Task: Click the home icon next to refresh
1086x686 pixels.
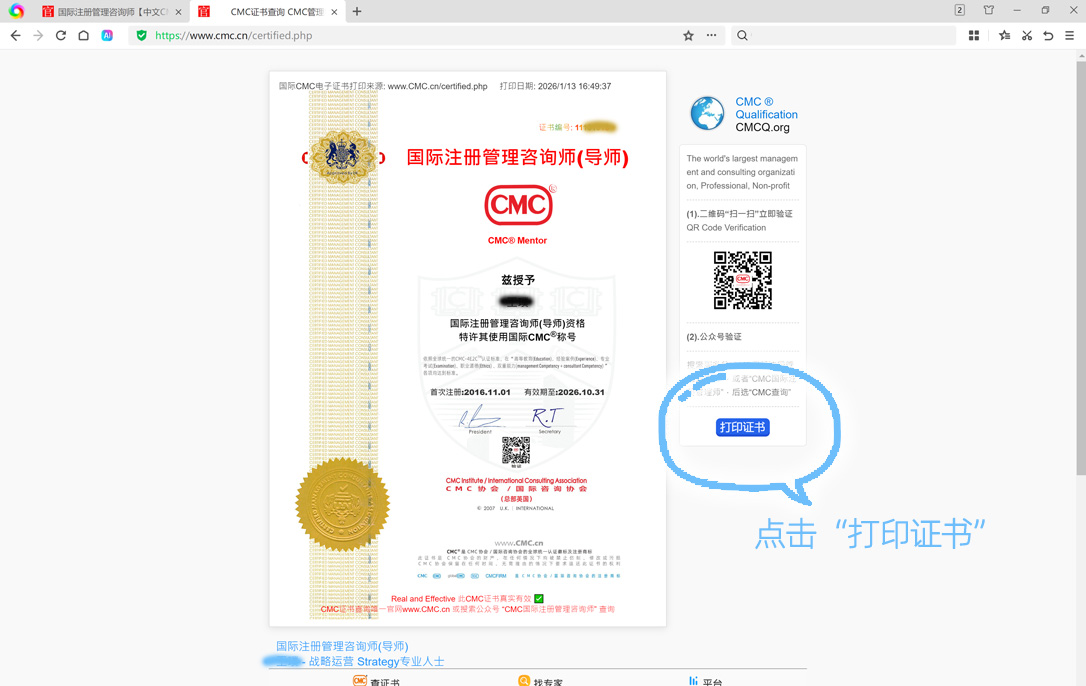Action: pyautogui.click(x=84, y=35)
